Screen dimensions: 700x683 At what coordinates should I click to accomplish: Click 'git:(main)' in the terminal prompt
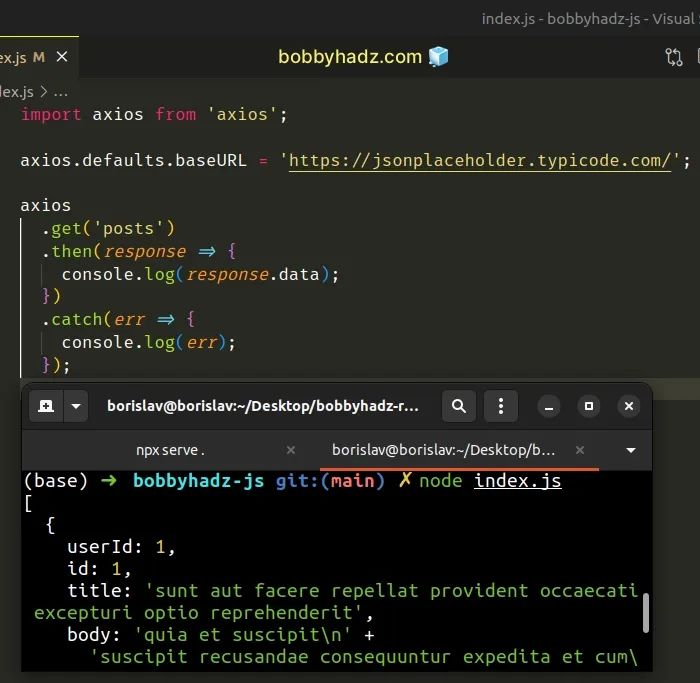coord(330,481)
